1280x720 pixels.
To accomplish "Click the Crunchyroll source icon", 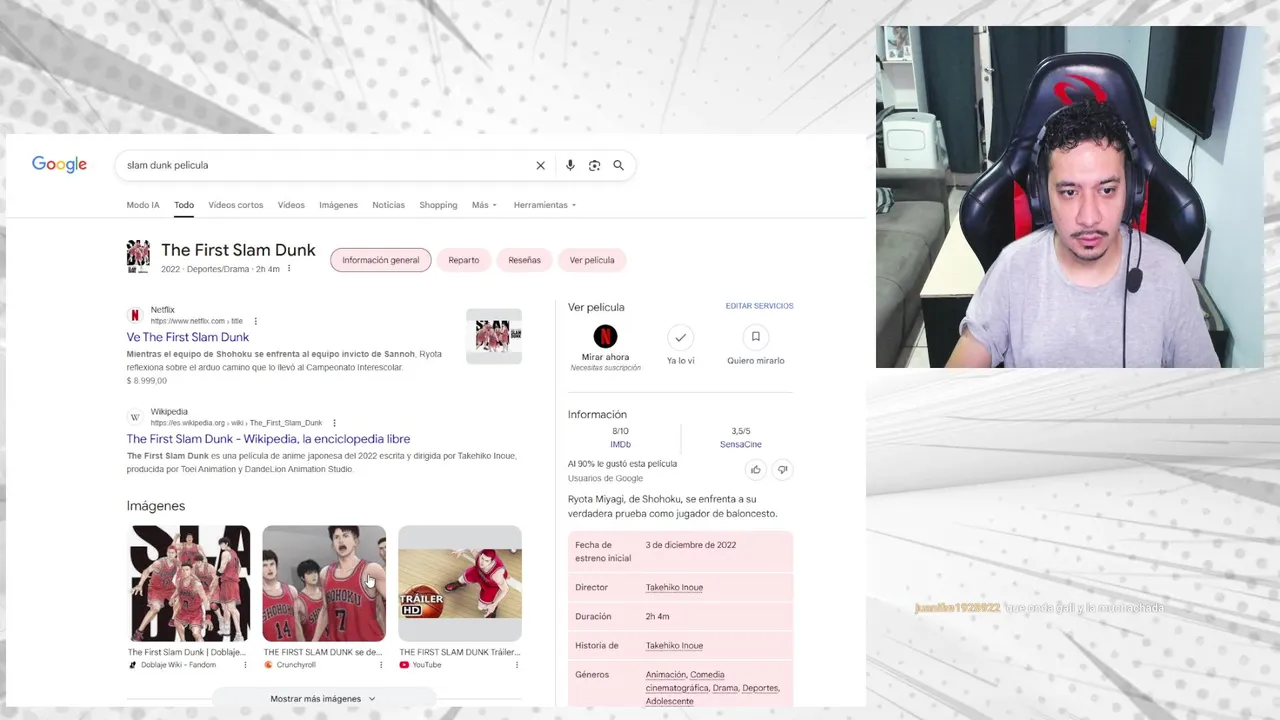I will point(268,665).
